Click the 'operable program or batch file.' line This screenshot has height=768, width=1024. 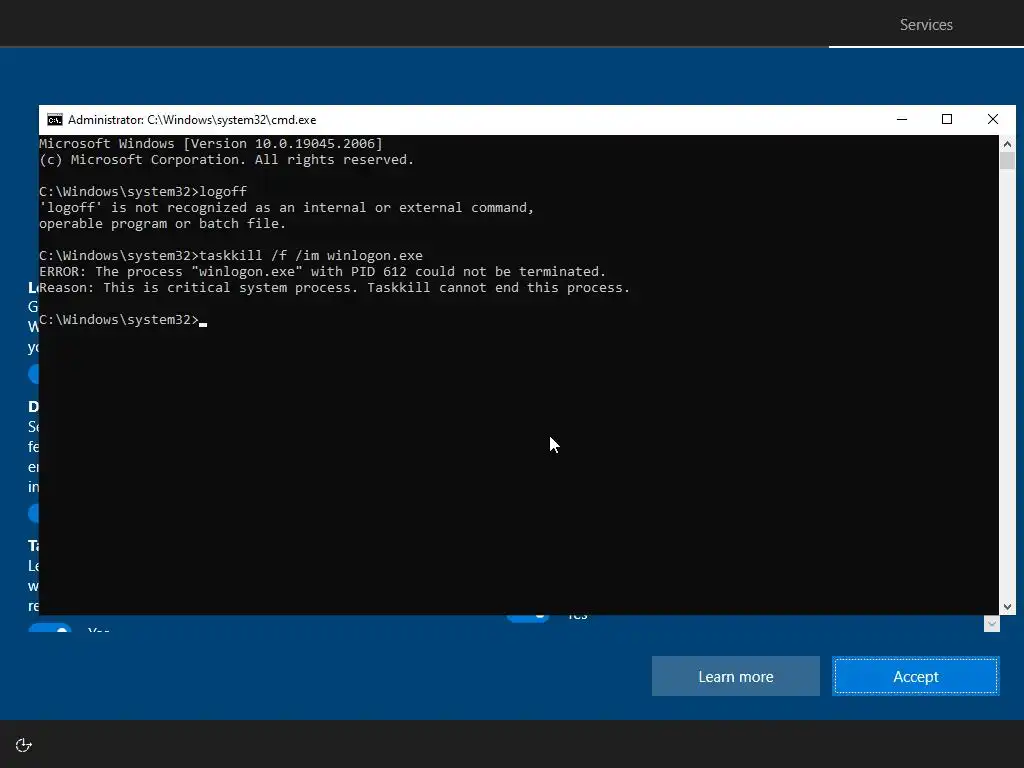coord(163,223)
